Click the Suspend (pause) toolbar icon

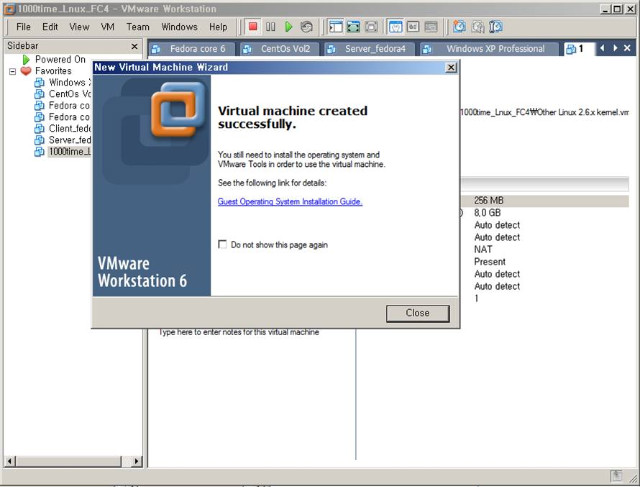[x=271, y=27]
